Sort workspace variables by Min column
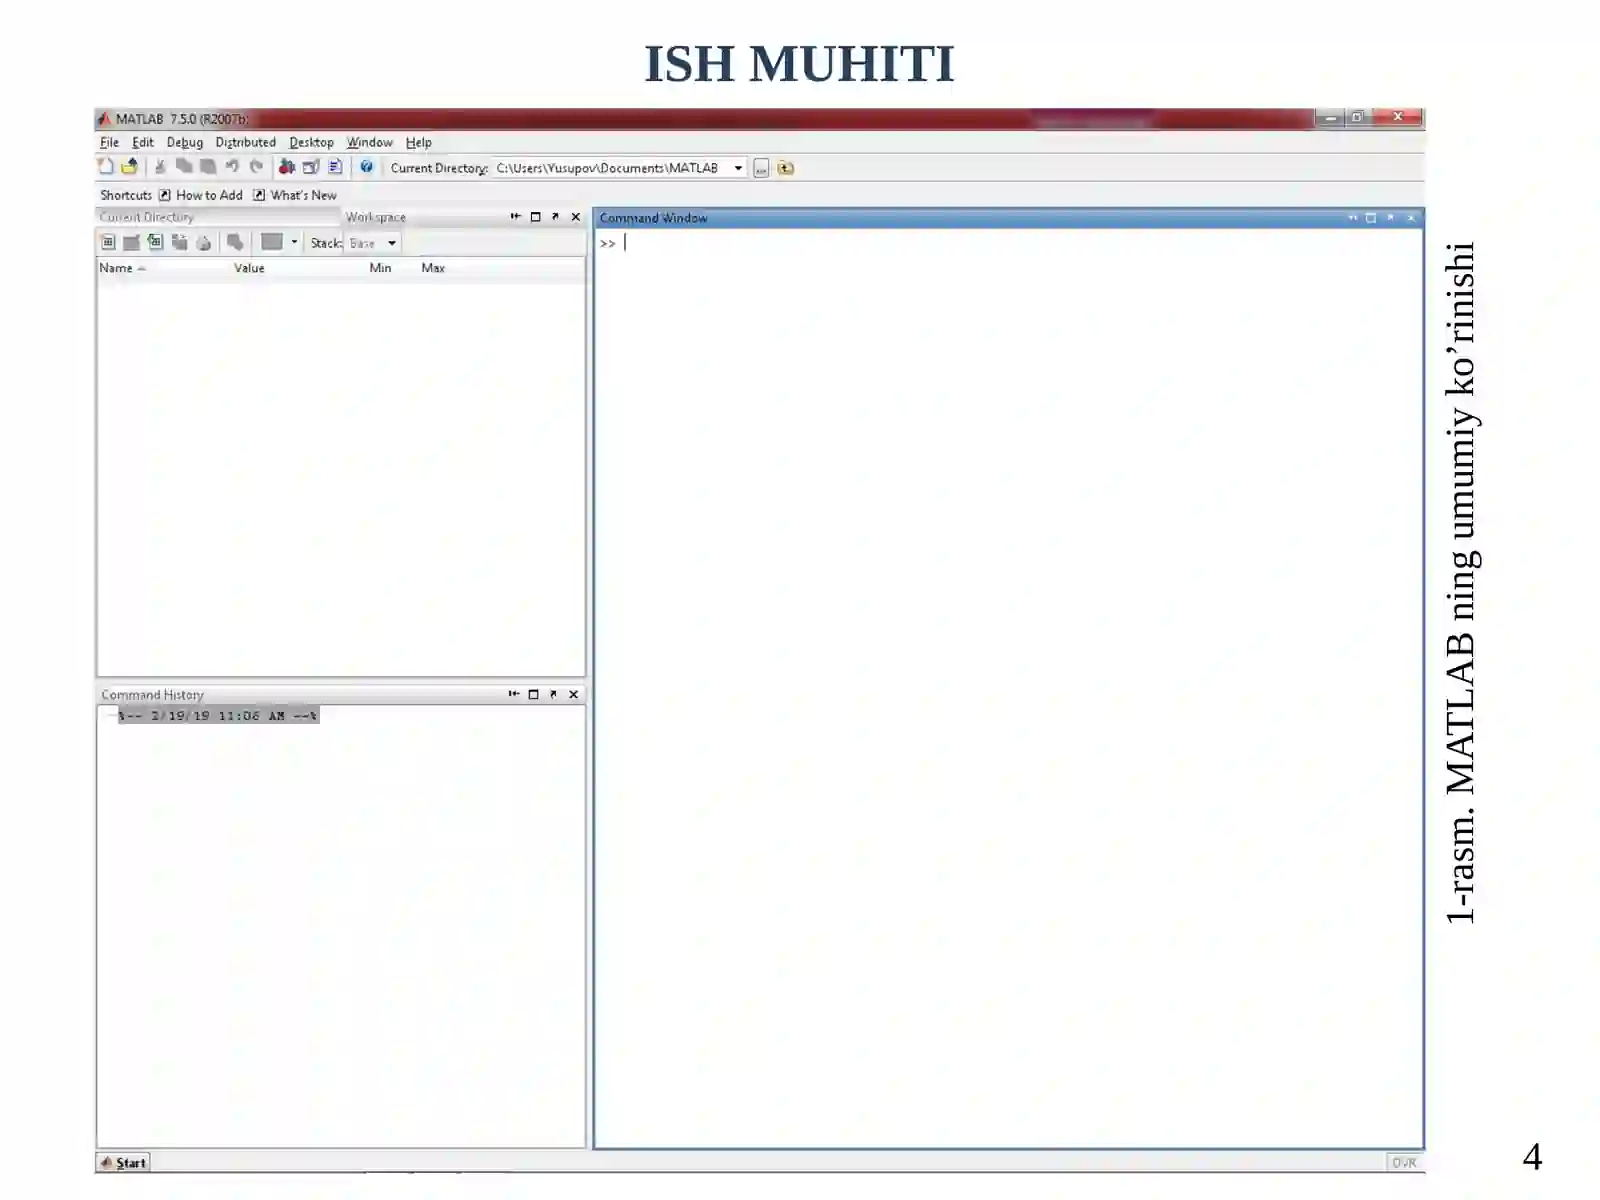1600x1200 pixels. pyautogui.click(x=380, y=268)
